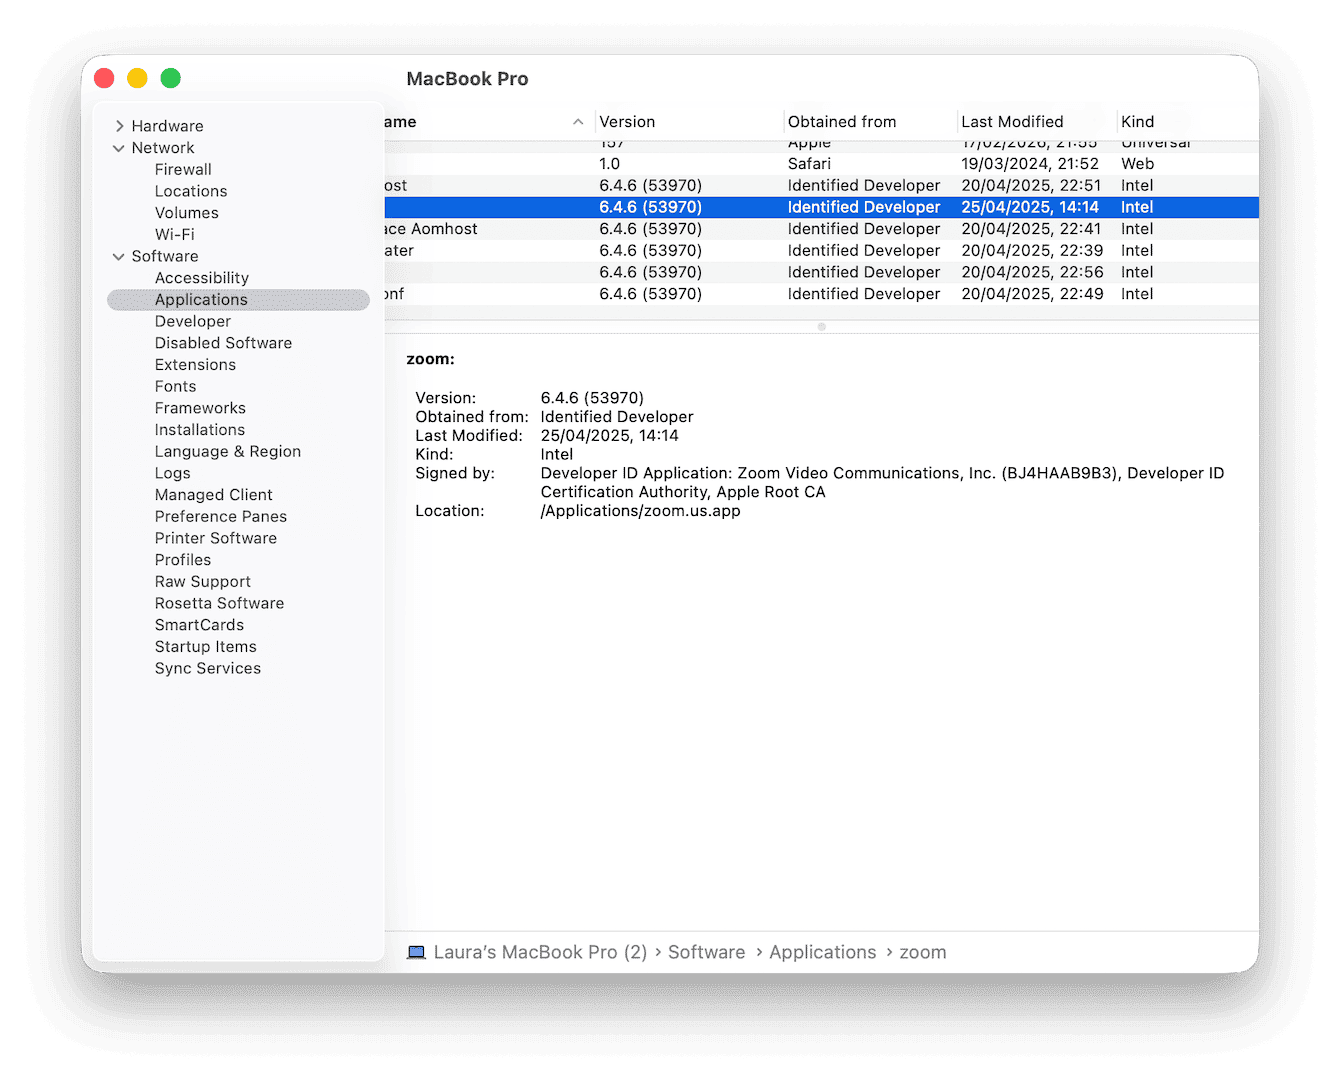Sort by Last Modified column
Image resolution: width=1340 pixels, height=1080 pixels.
click(1012, 122)
